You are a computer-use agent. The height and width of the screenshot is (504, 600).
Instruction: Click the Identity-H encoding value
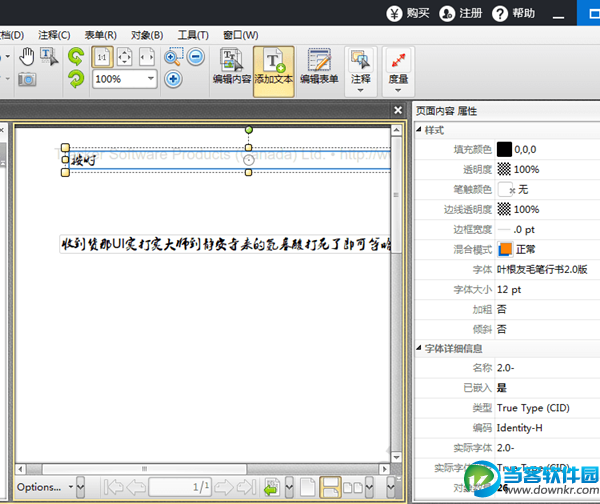(519, 428)
